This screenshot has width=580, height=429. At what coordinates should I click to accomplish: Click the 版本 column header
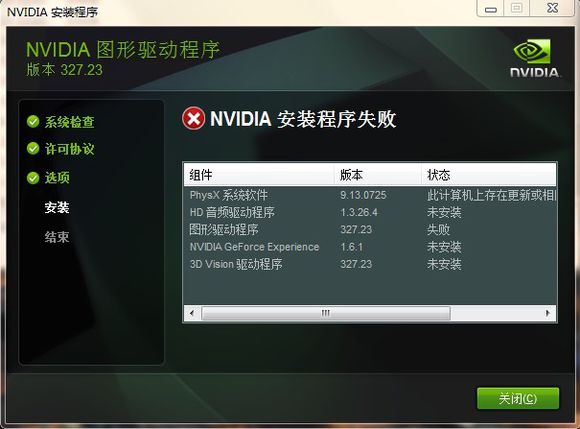(378, 175)
